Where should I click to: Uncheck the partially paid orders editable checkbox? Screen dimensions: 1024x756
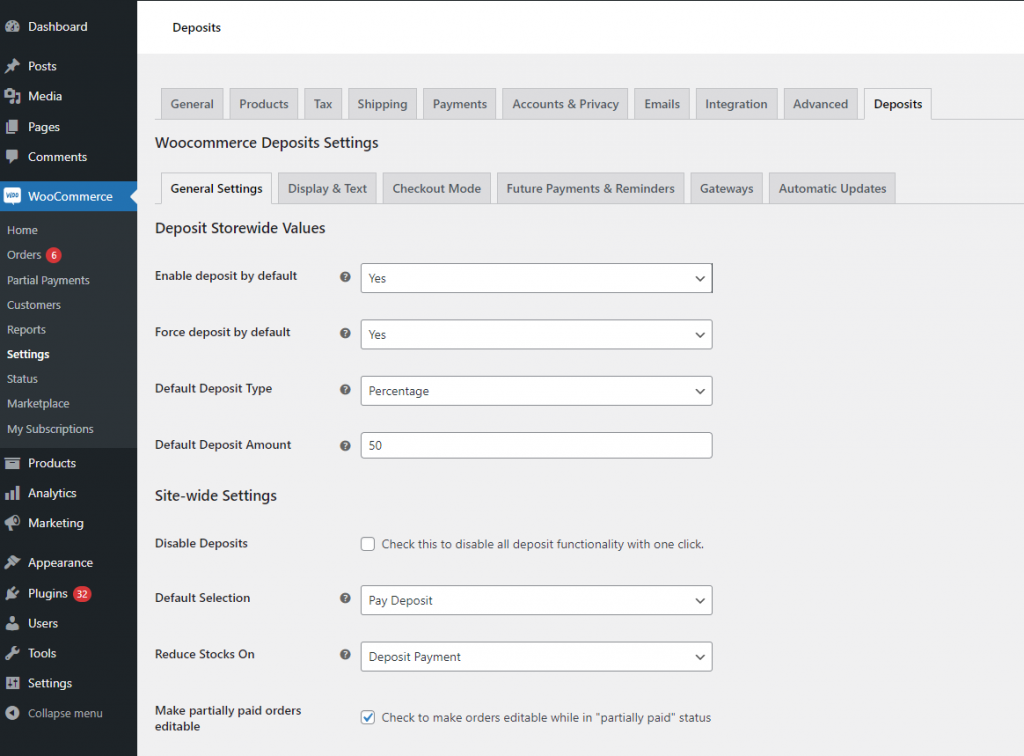coord(368,717)
